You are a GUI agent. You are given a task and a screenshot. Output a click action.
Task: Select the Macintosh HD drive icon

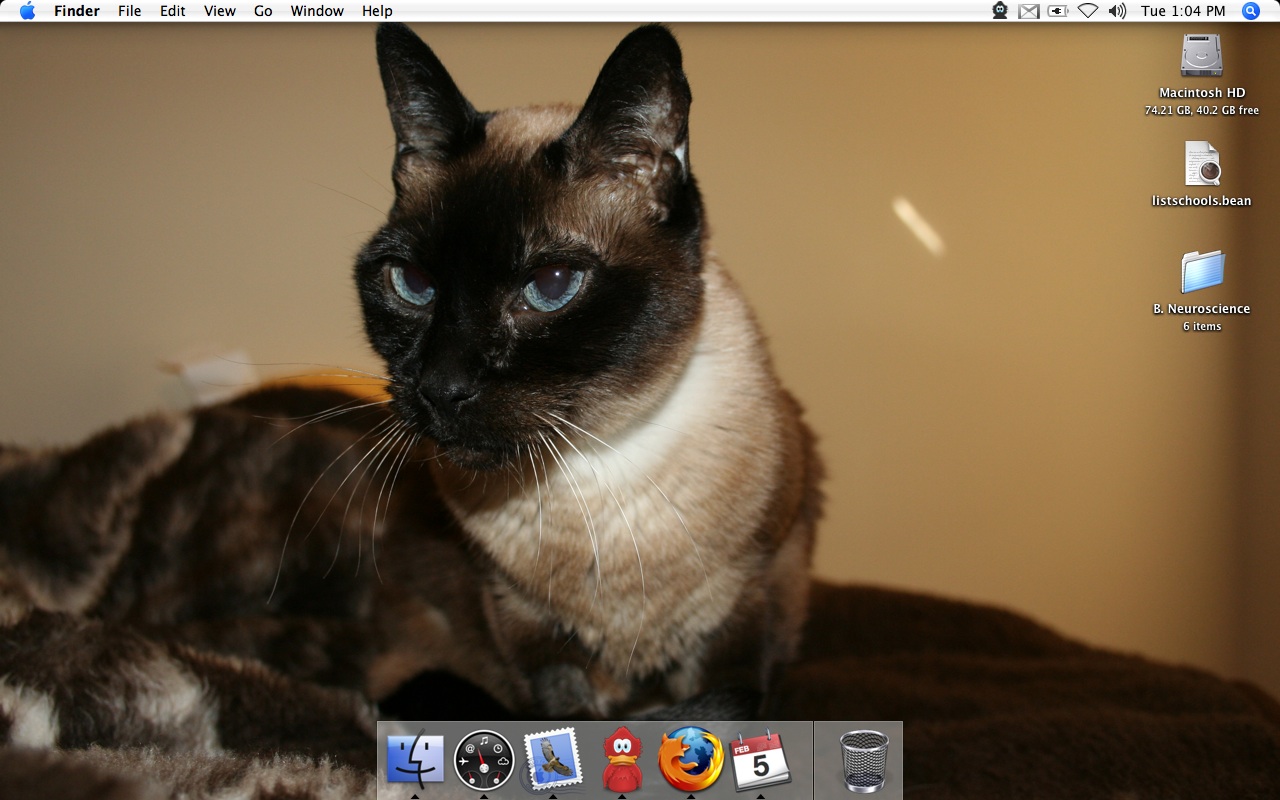pyautogui.click(x=1201, y=56)
